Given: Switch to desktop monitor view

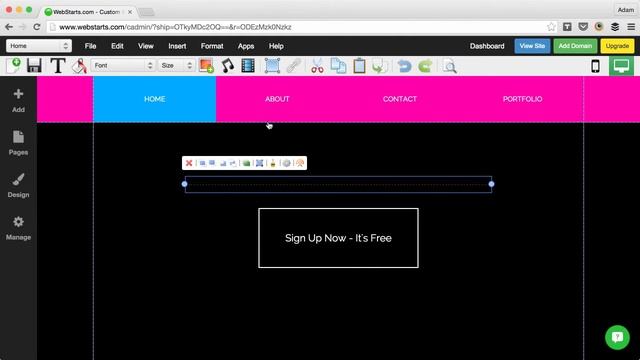Looking at the screenshot, I should tap(621, 66).
